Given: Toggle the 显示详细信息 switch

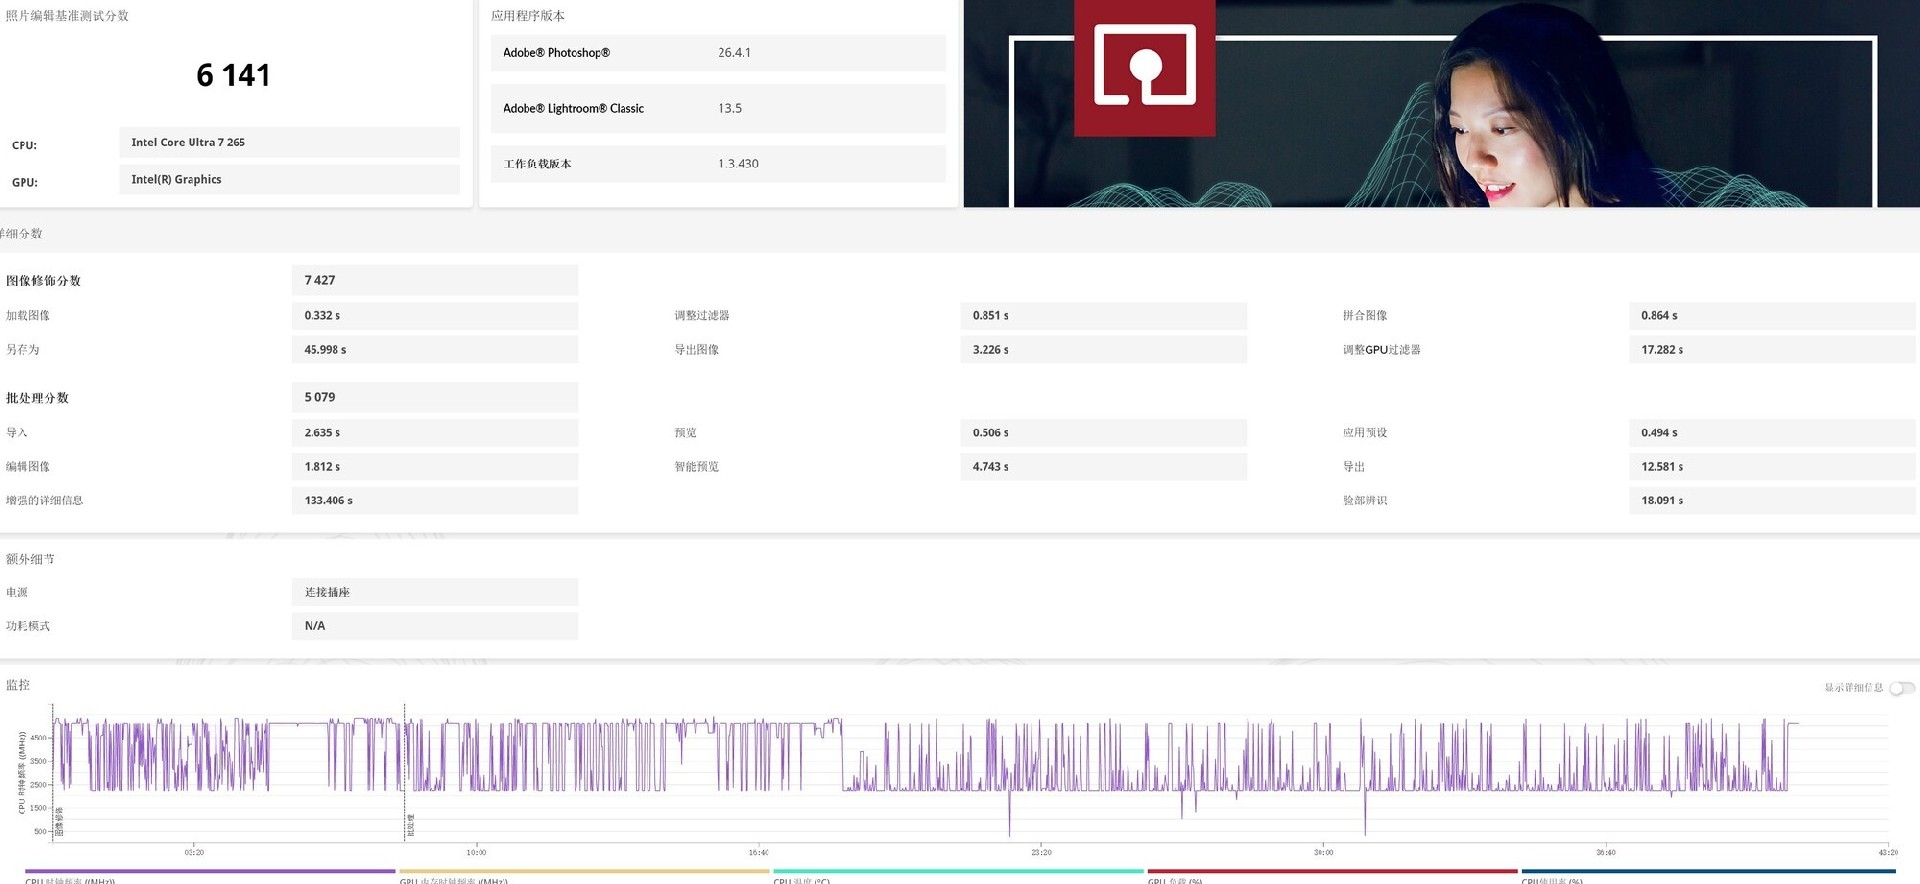Looking at the screenshot, I should coord(1901,688).
